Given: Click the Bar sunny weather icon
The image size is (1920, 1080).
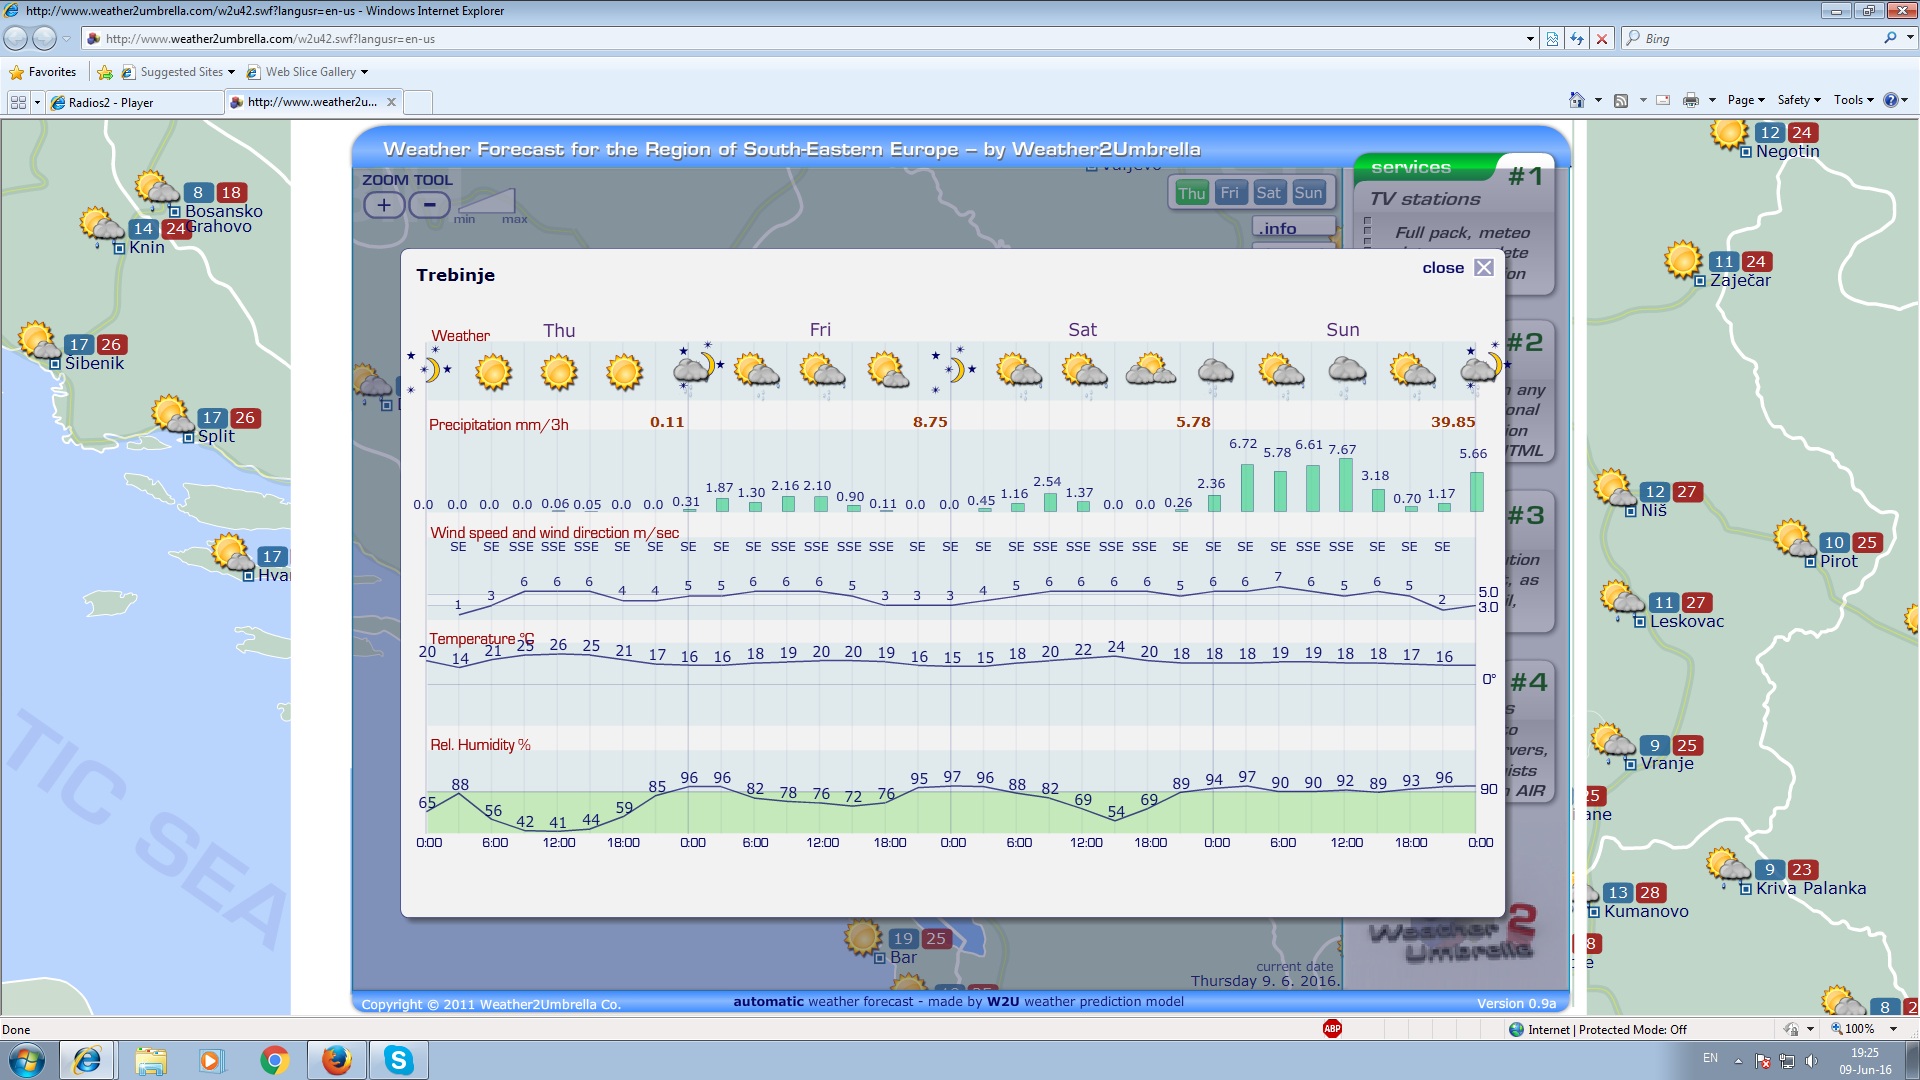Looking at the screenshot, I should click(x=863, y=938).
